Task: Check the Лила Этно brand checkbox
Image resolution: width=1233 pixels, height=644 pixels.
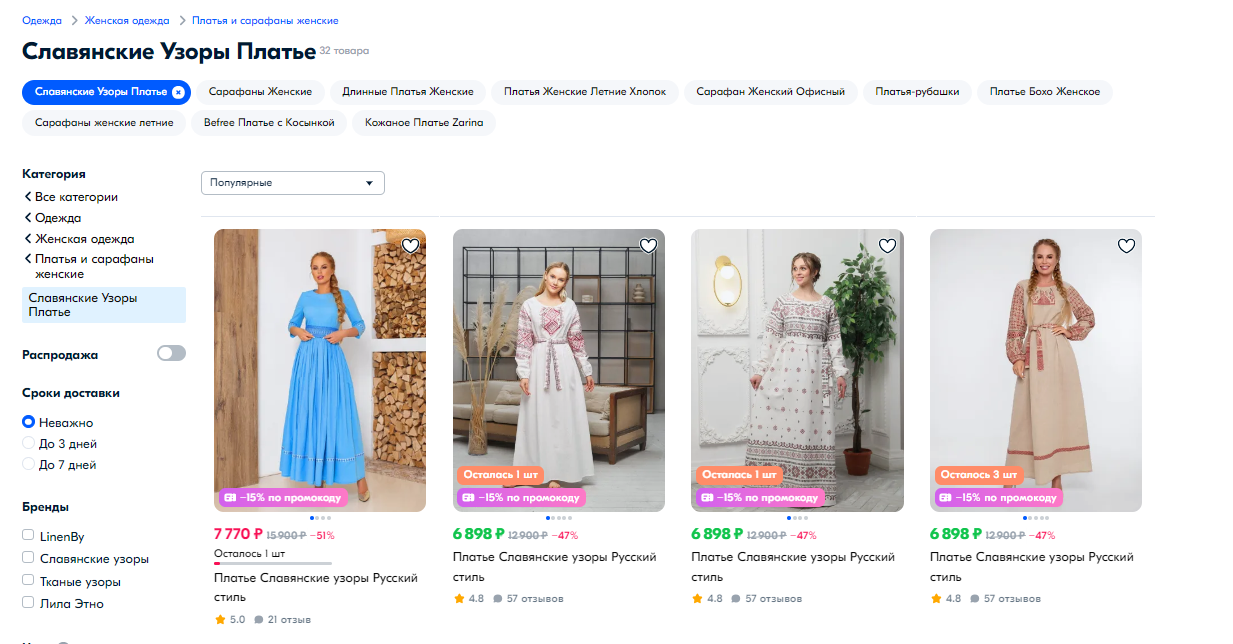Action: (28, 602)
